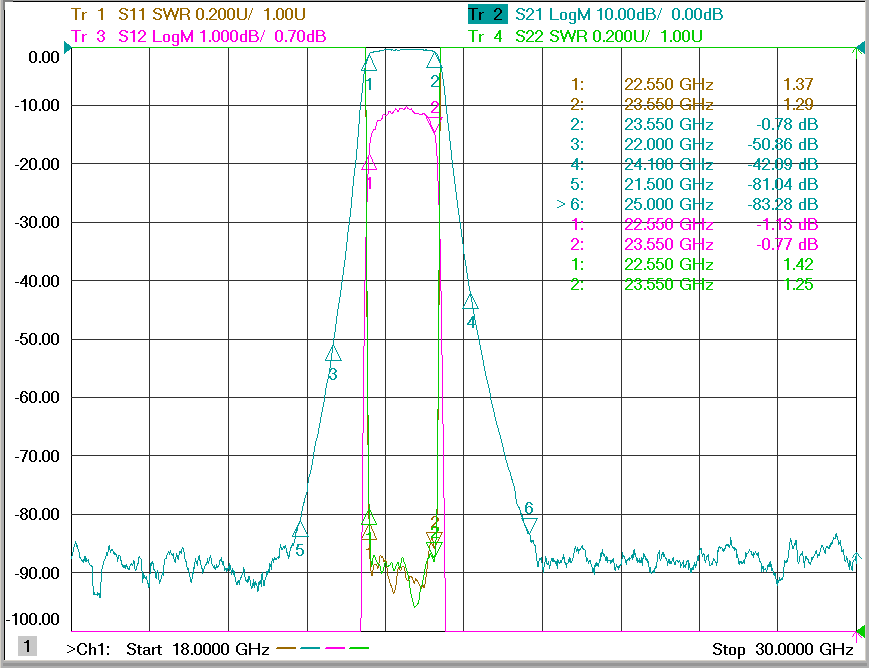
Task: Click marker 5 readout 21.500 GHz -81.04 dB
Action: [x=694, y=184]
